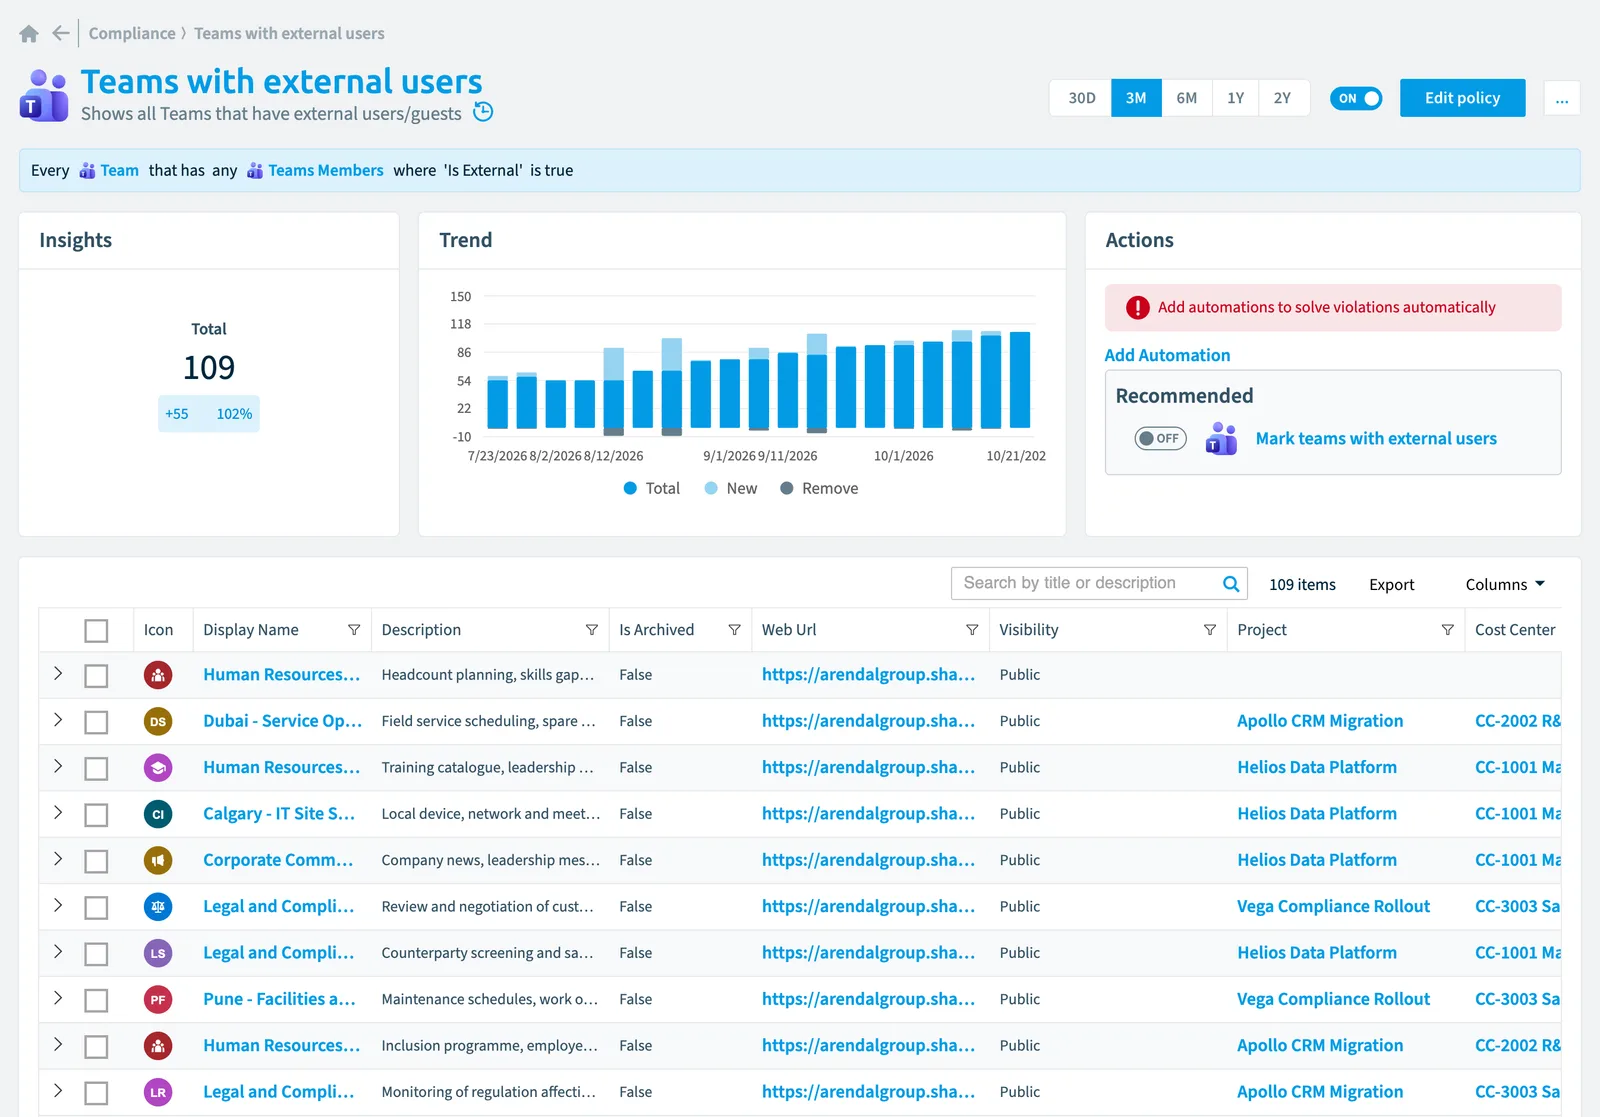This screenshot has width=1600, height=1117.
Task: Click the back arrow icon
Action: tap(61, 33)
